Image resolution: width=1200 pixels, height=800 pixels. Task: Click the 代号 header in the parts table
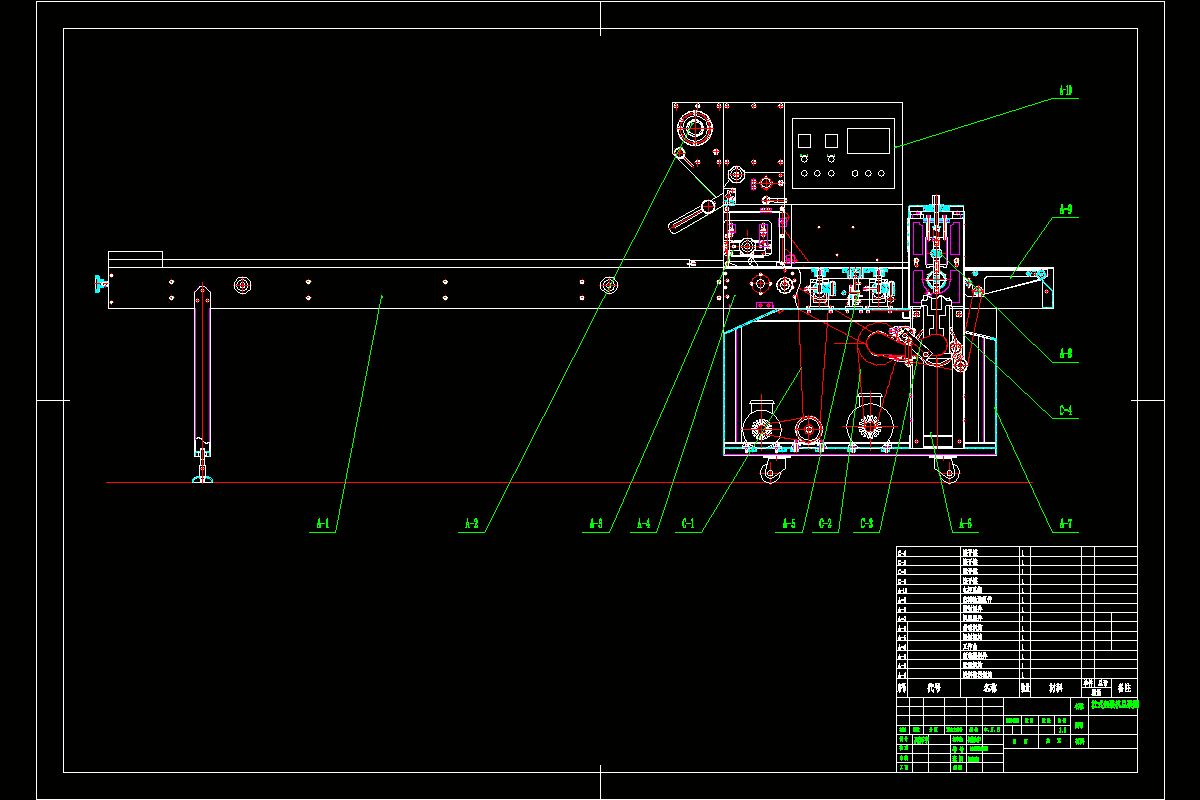(934, 688)
